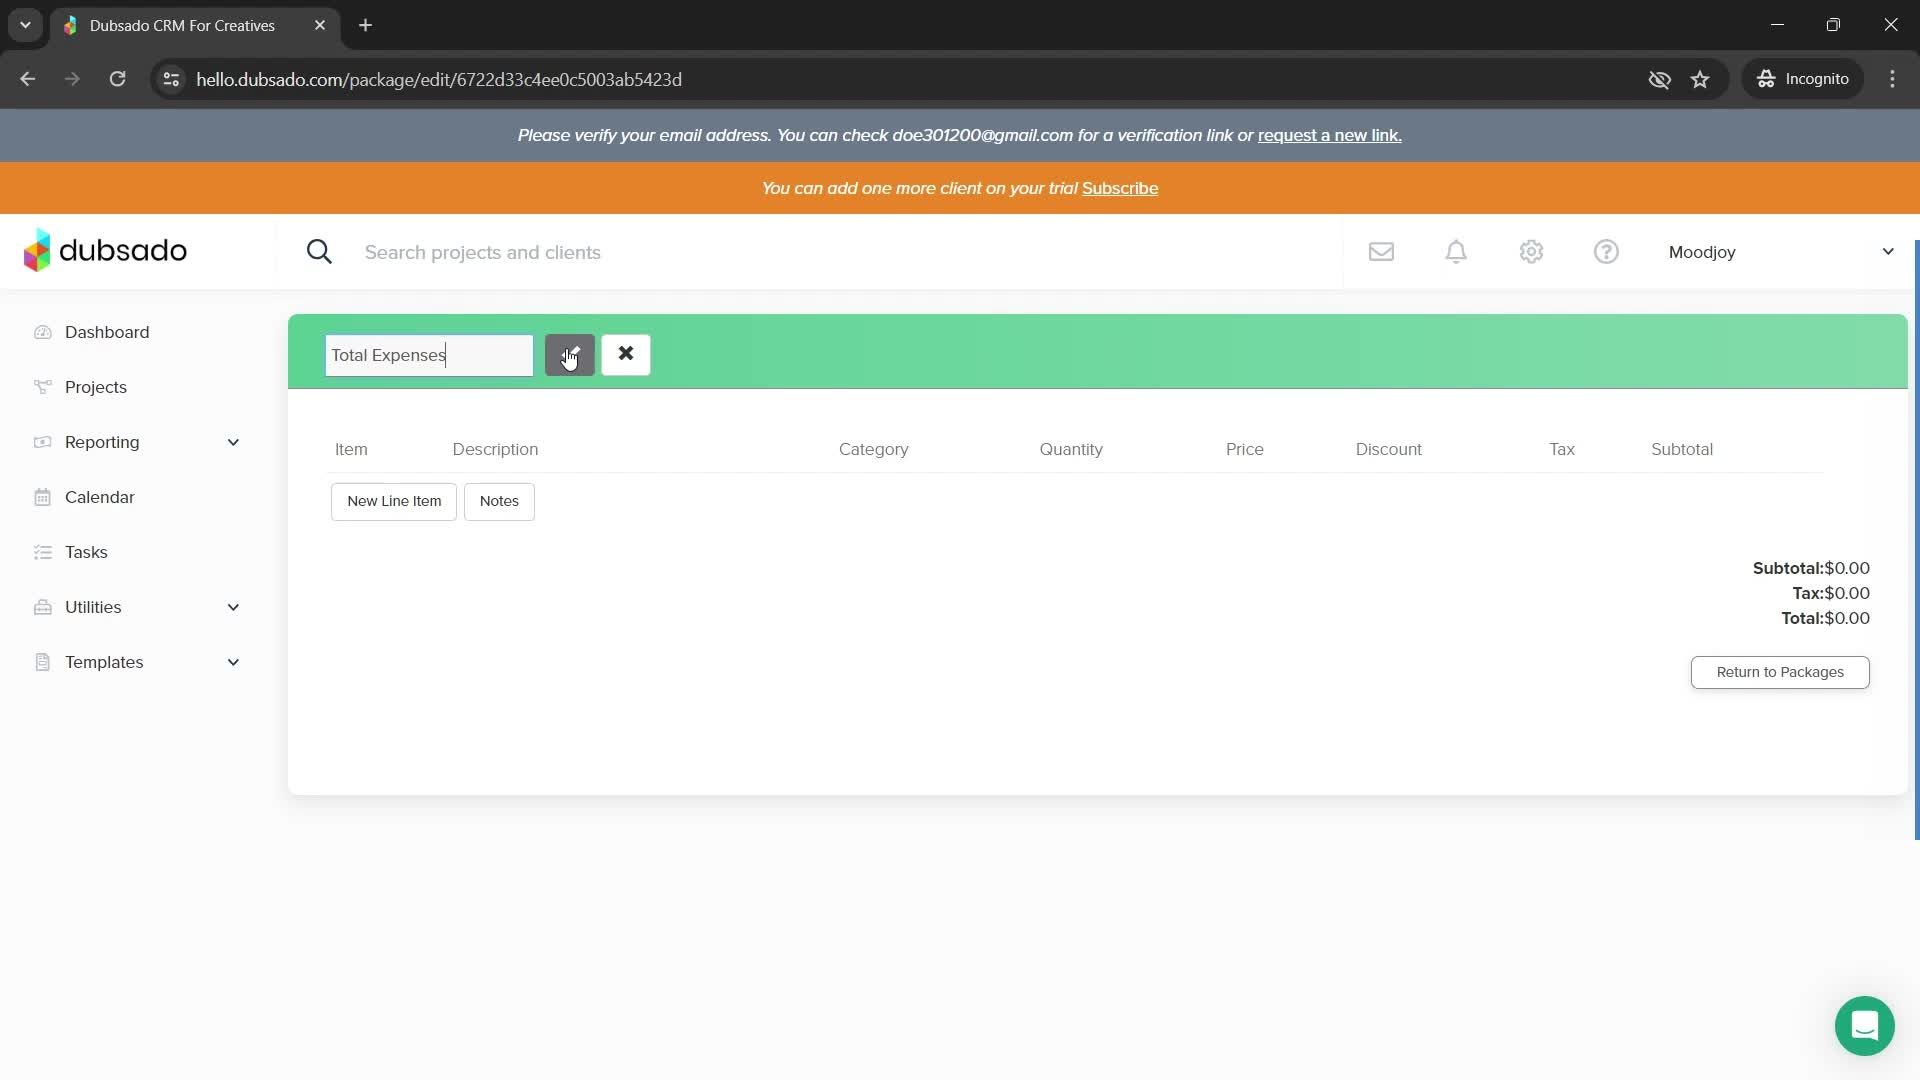
Task: Open the Moodjoy account dropdown
Action: 1782,252
